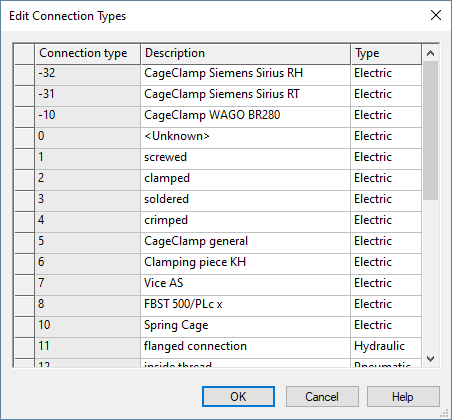Click the vertical scrollbar thumb
The height and width of the screenshot is (420, 452).
[430, 131]
